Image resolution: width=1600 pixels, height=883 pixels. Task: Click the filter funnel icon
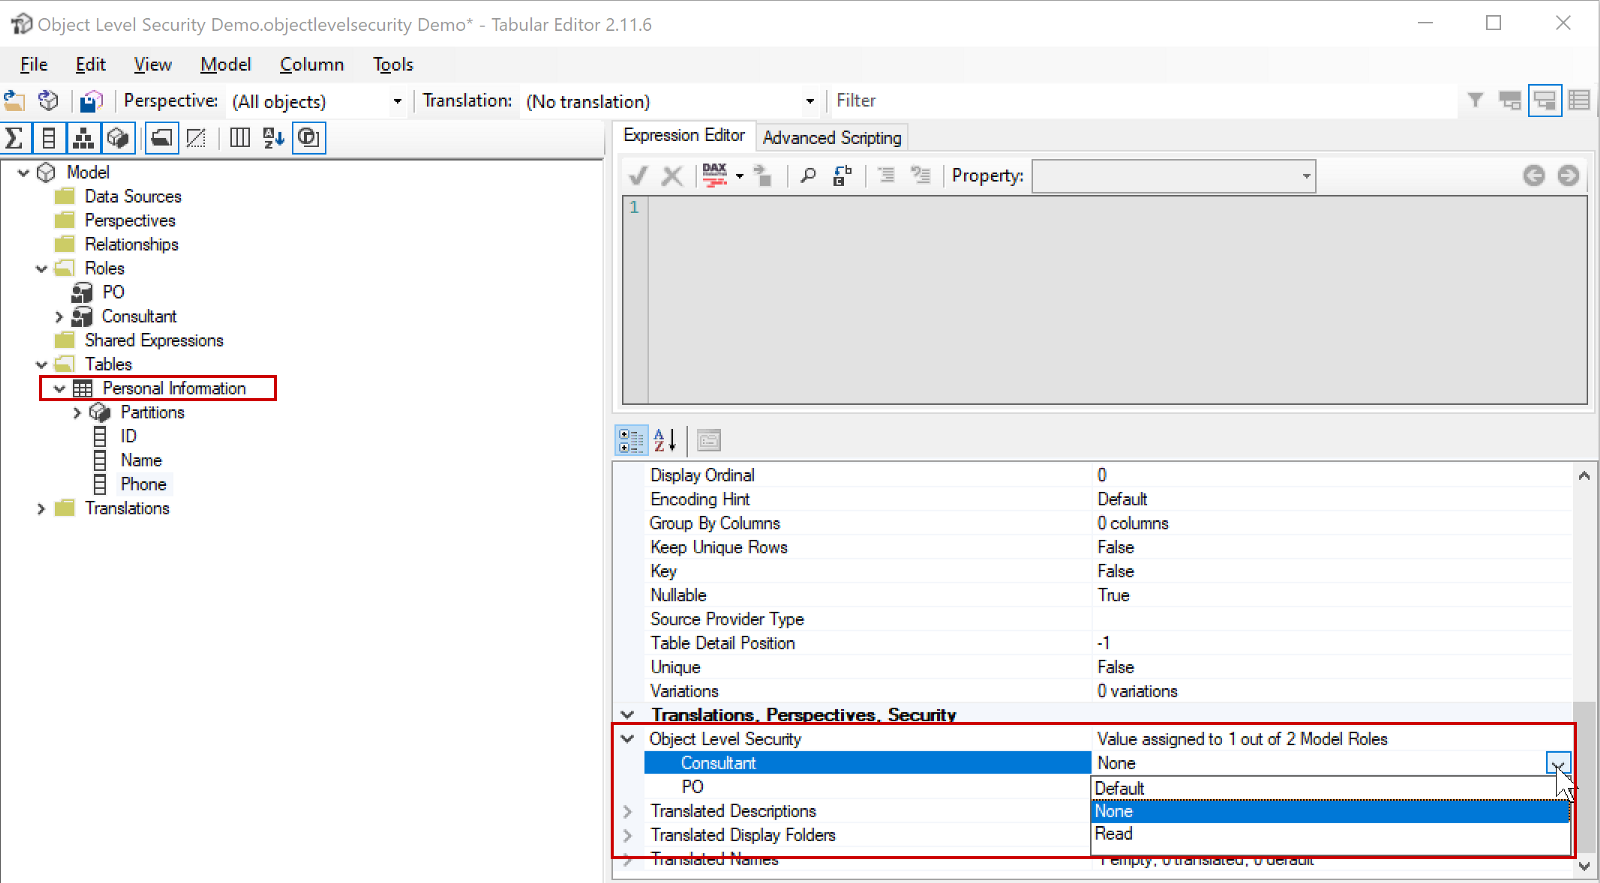point(1475,100)
